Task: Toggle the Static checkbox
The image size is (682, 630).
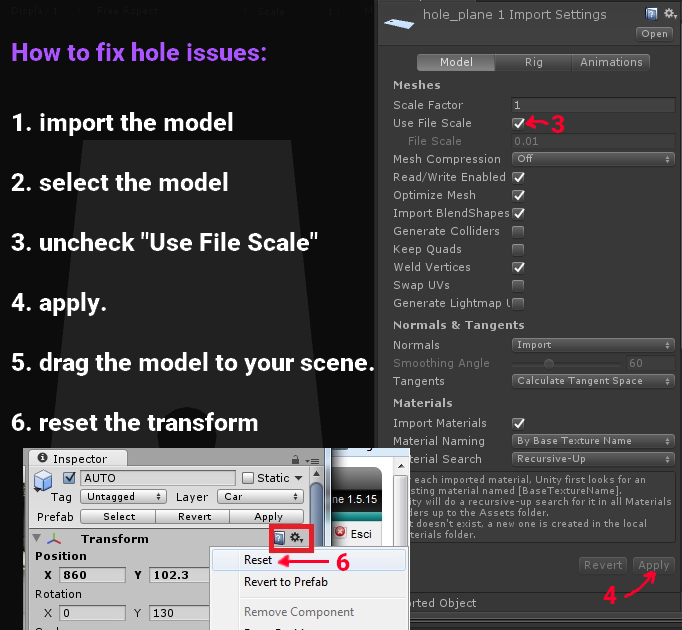Action: (248, 478)
